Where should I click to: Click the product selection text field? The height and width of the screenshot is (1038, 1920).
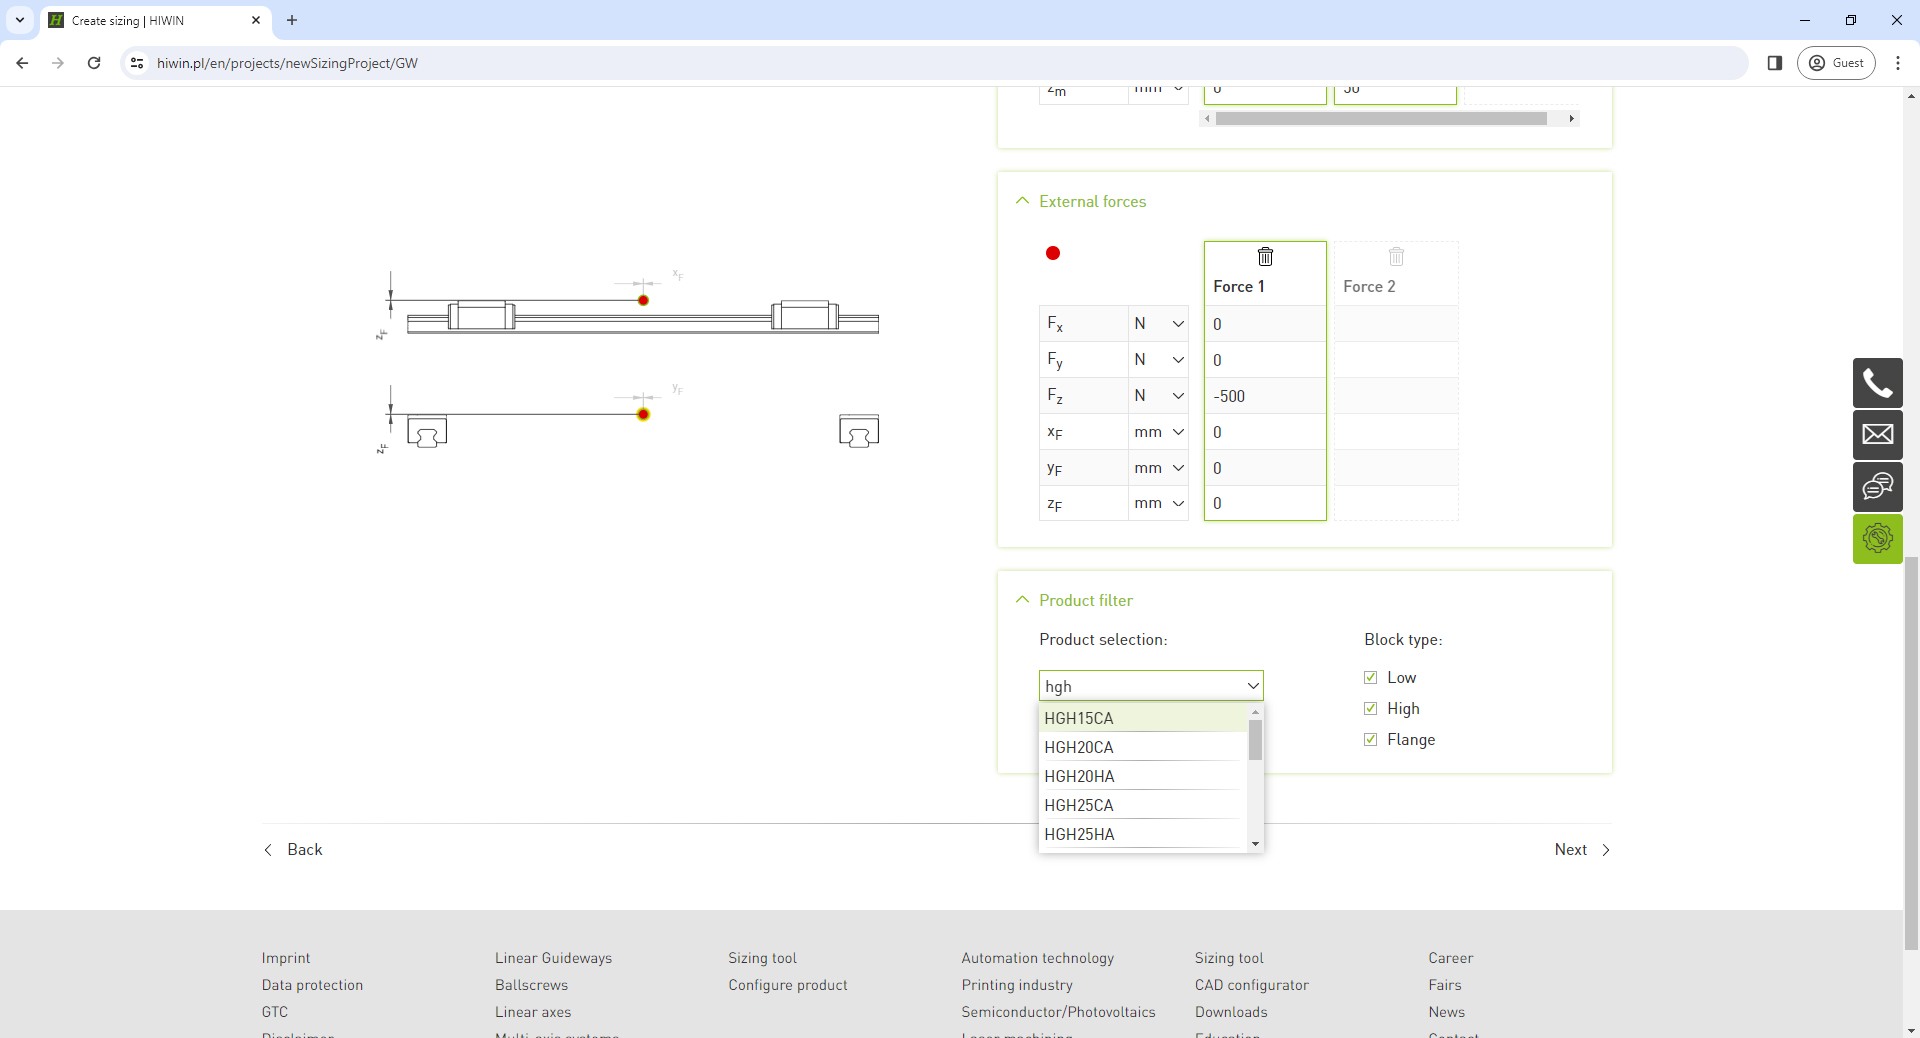pos(1141,686)
